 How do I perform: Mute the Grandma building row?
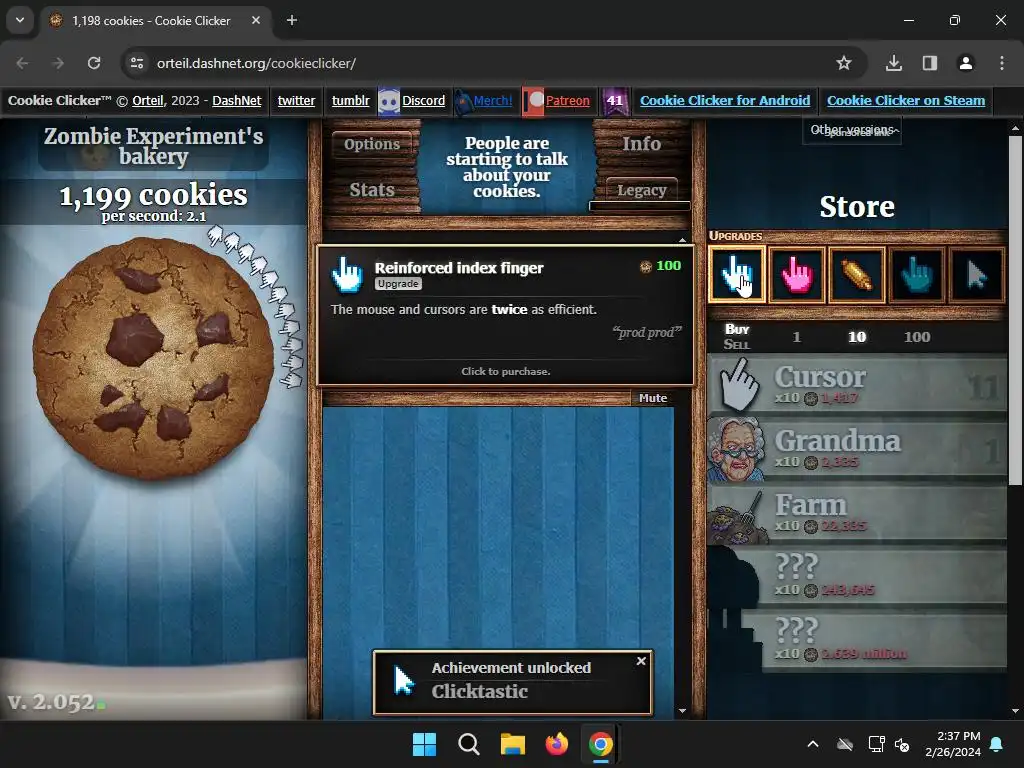(653, 398)
